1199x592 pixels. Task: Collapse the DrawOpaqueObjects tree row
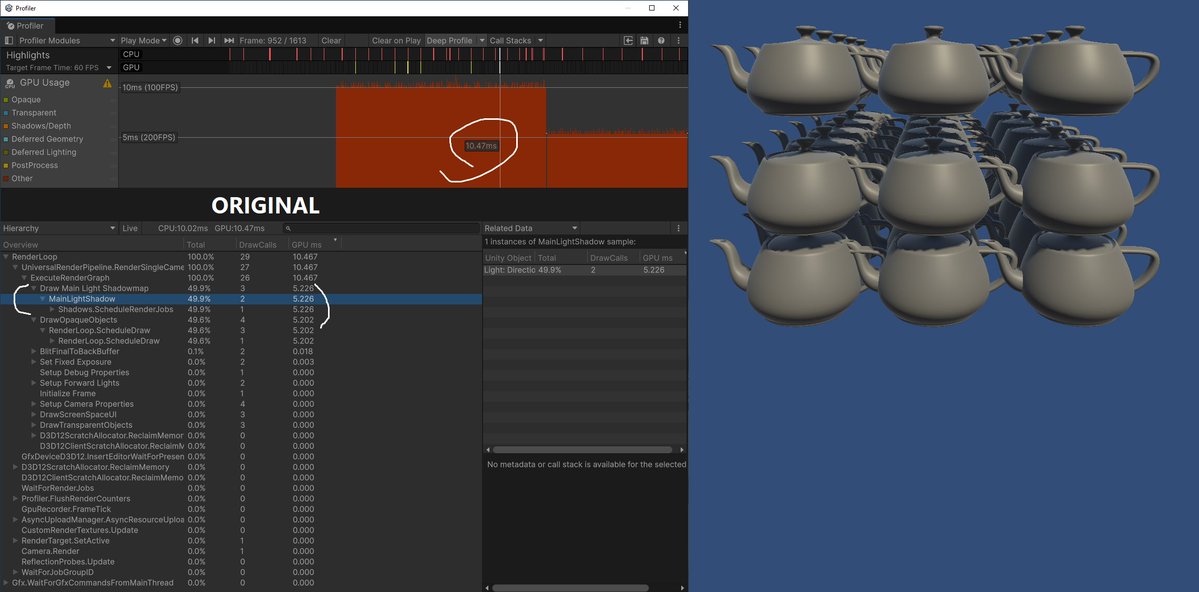pyautogui.click(x=34, y=320)
